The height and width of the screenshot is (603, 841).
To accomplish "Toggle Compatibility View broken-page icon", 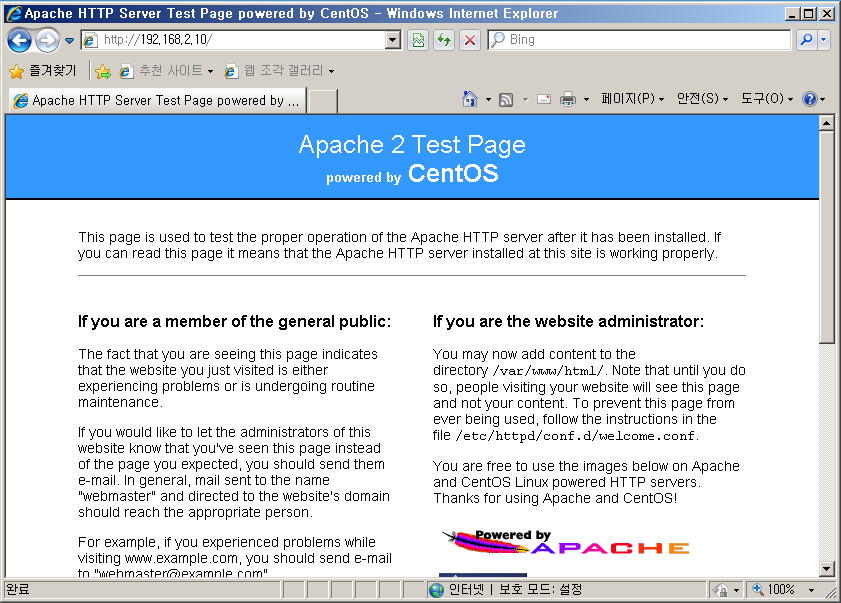I will pyautogui.click(x=418, y=40).
